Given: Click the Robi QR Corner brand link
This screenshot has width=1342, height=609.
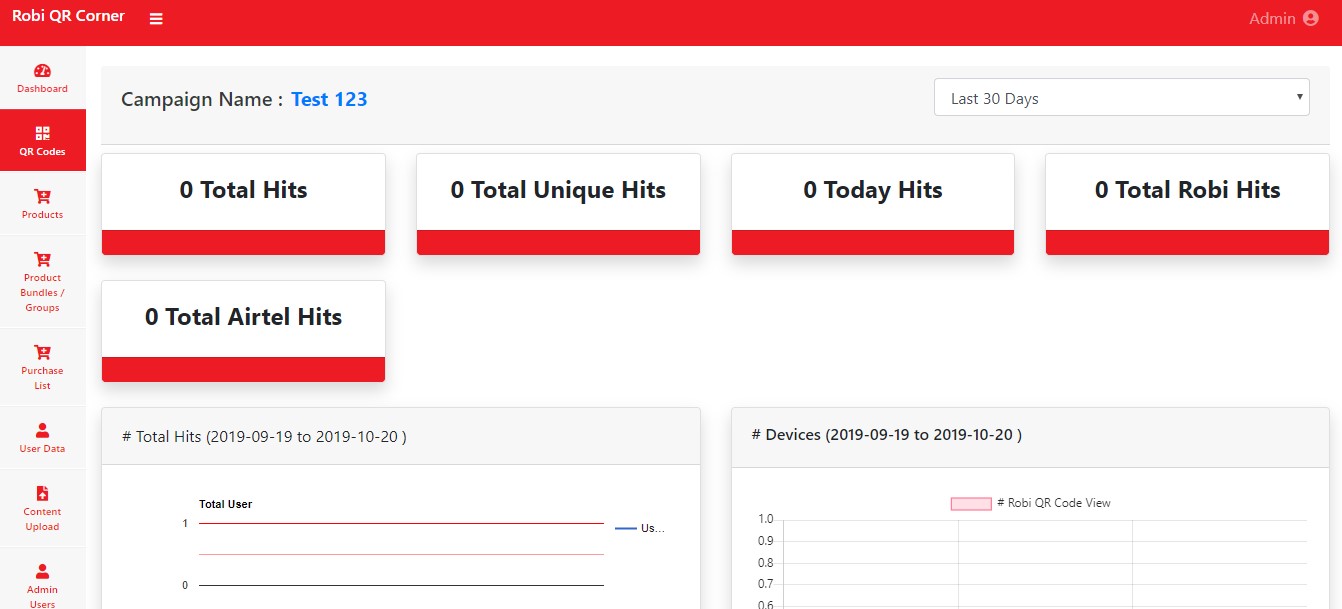Looking at the screenshot, I should (x=68, y=16).
